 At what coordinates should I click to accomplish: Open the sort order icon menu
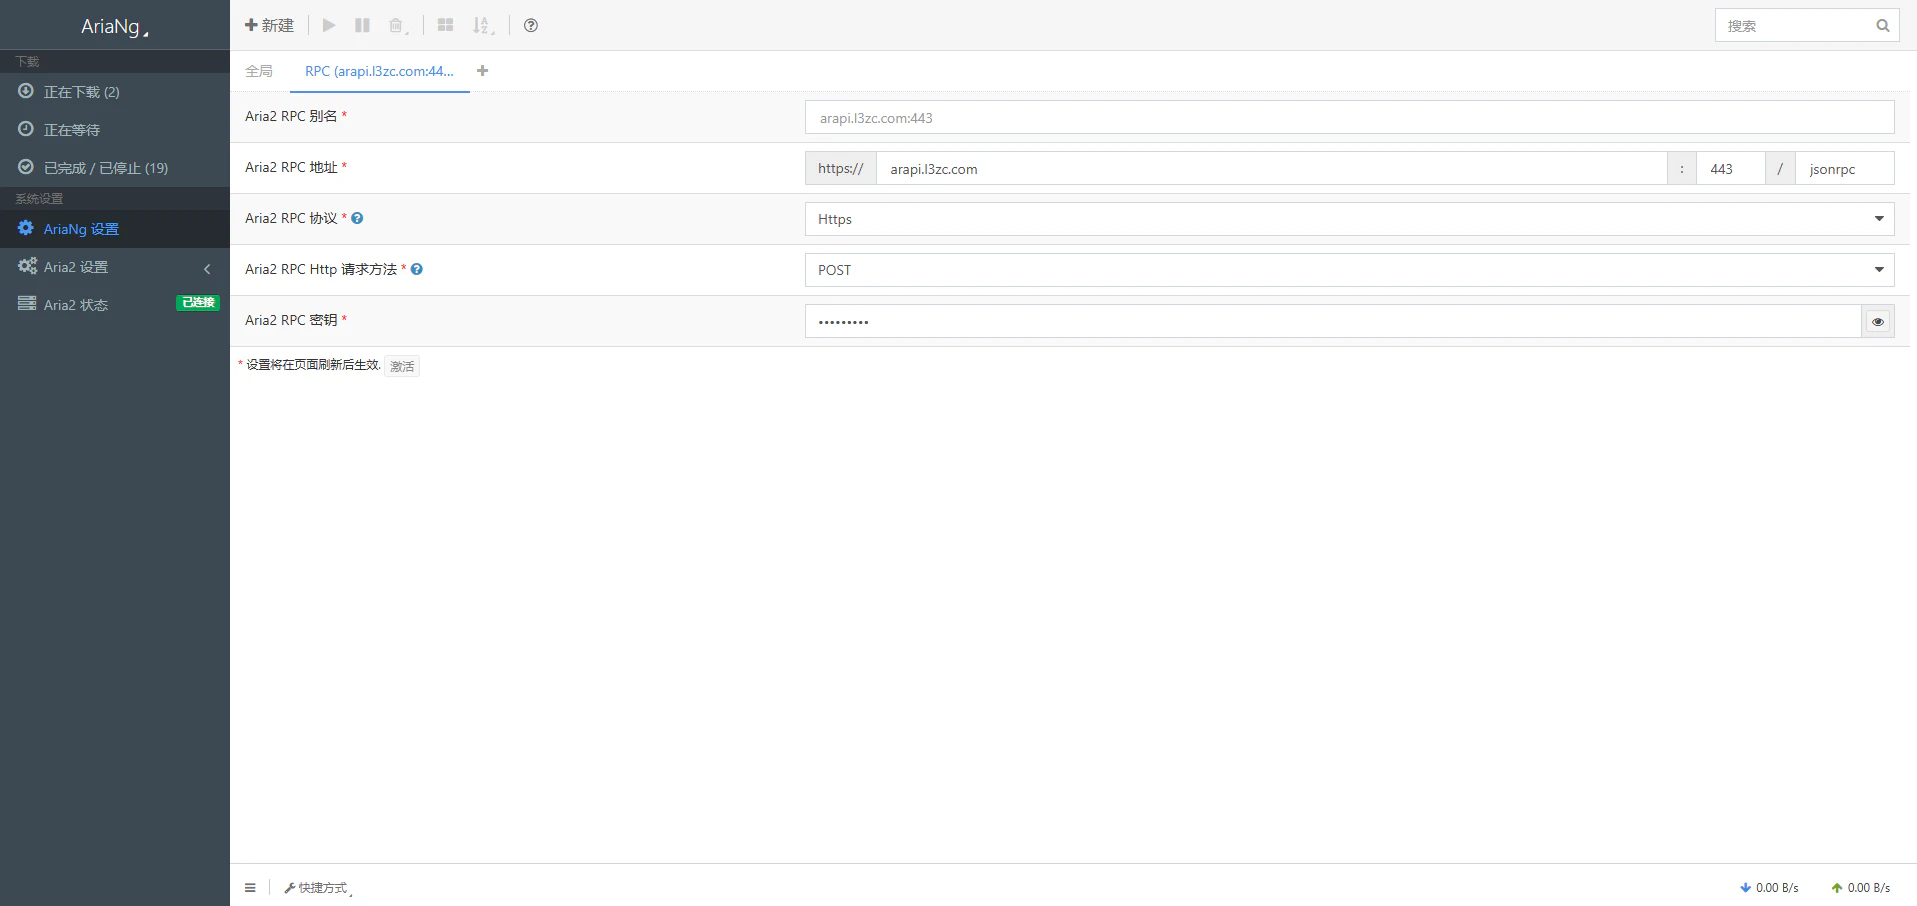click(x=483, y=25)
